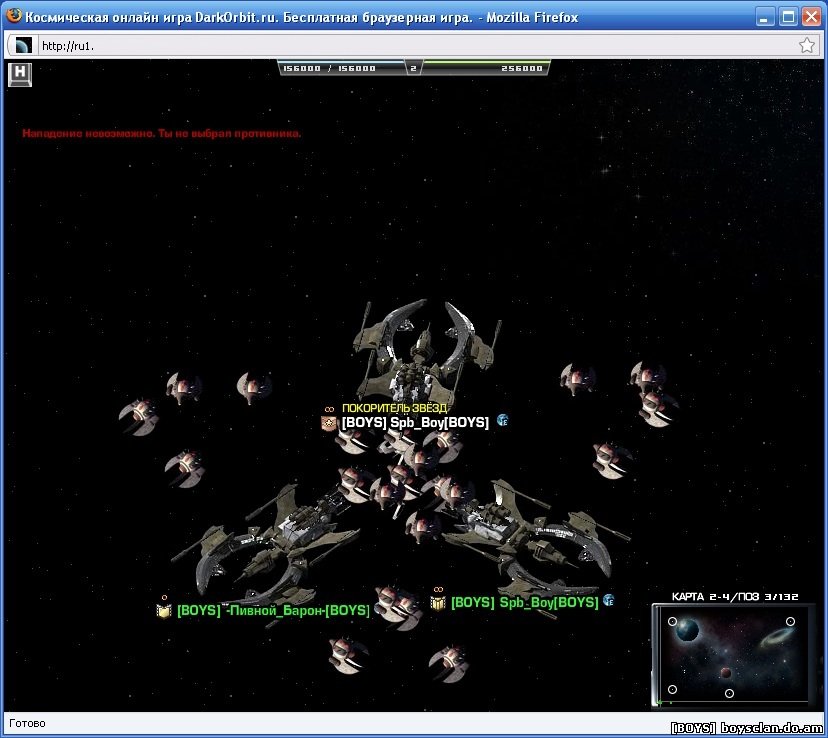
Task: Click top-left jump gate on minimap
Action: (x=672, y=621)
